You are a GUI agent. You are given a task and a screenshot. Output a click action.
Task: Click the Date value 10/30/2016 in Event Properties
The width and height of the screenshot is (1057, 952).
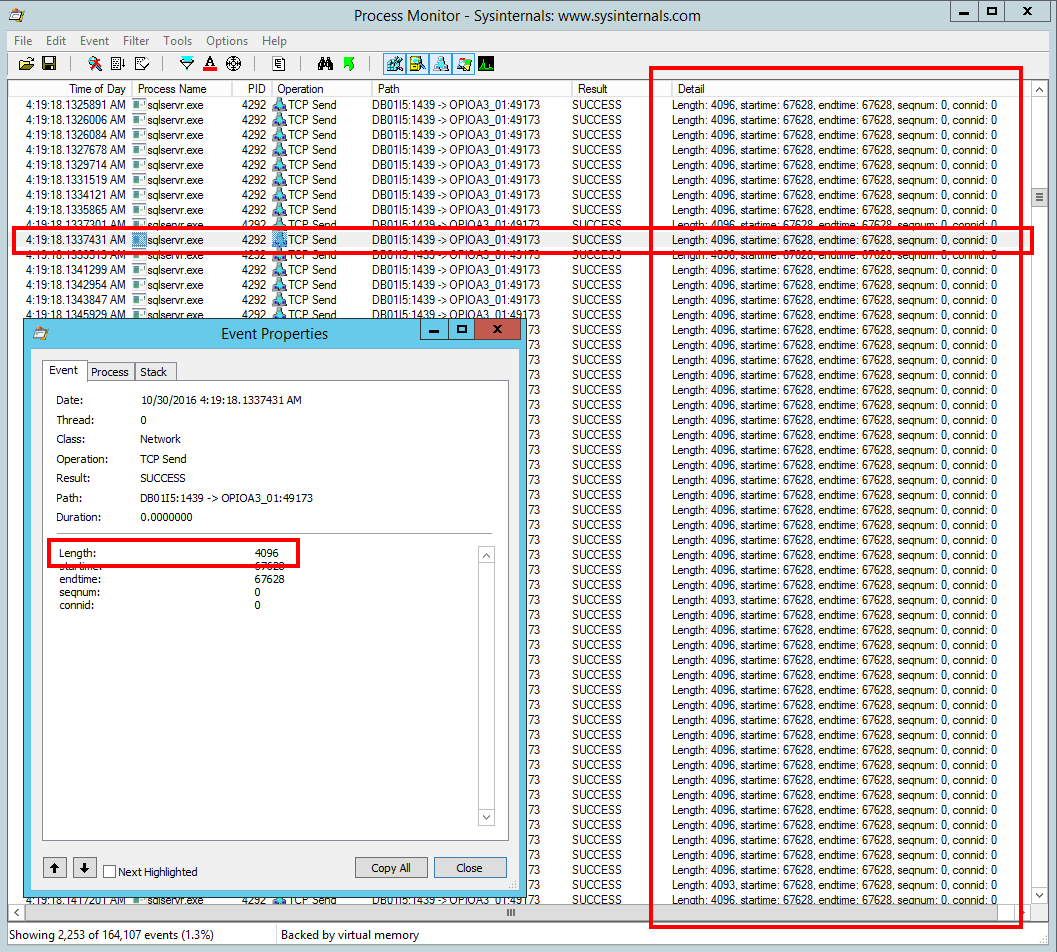coord(221,400)
